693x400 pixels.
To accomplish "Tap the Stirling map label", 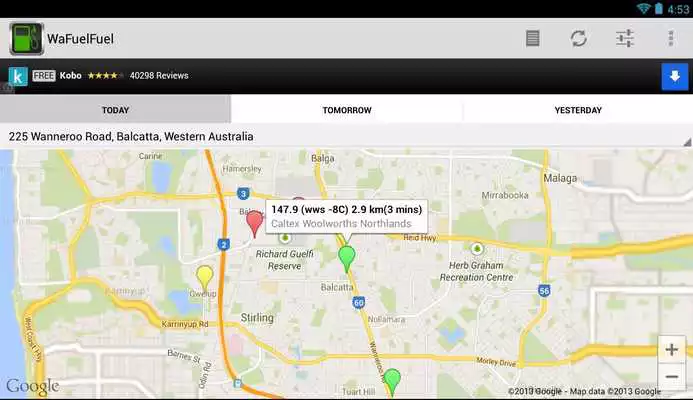I will (x=257, y=318).
